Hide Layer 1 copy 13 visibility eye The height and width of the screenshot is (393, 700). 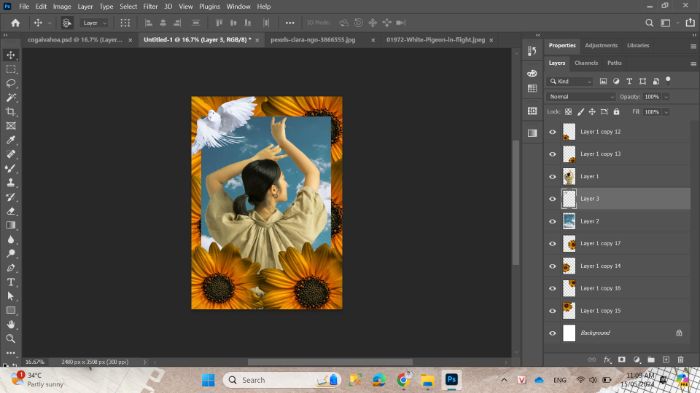click(x=553, y=154)
